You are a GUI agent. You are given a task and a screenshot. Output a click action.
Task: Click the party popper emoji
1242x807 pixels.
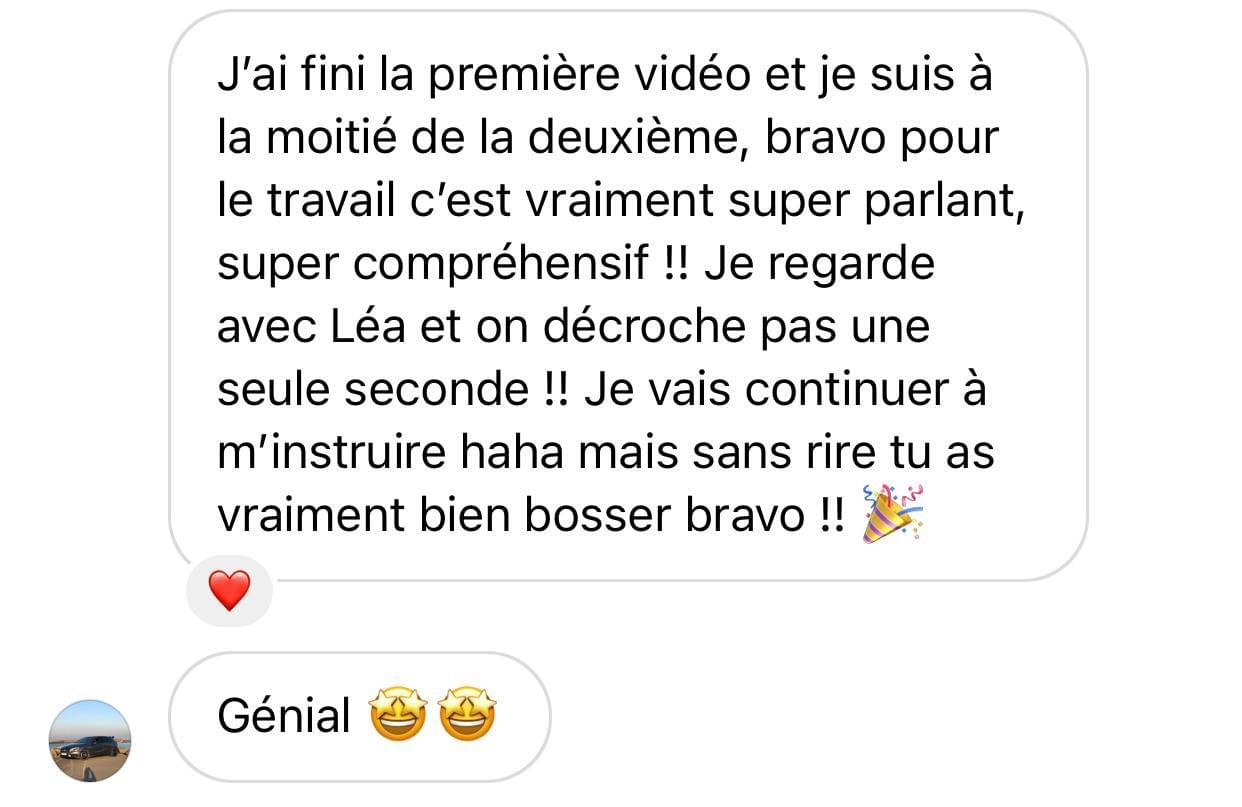[893, 514]
